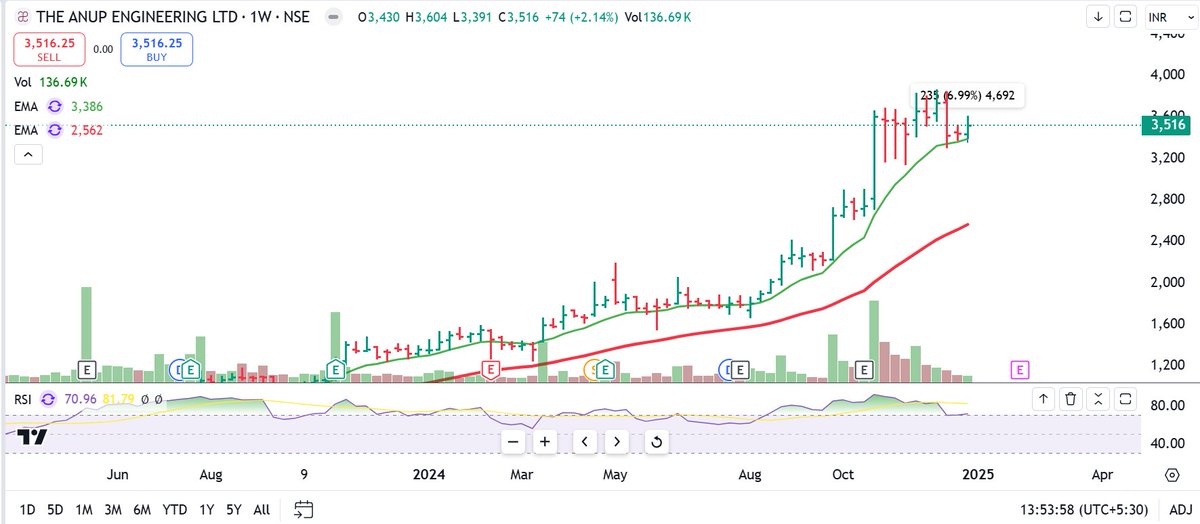Screen dimensions: 1200x524
Task: Click the refresh icon beside RSI legend
Action: pyautogui.click(x=47, y=399)
